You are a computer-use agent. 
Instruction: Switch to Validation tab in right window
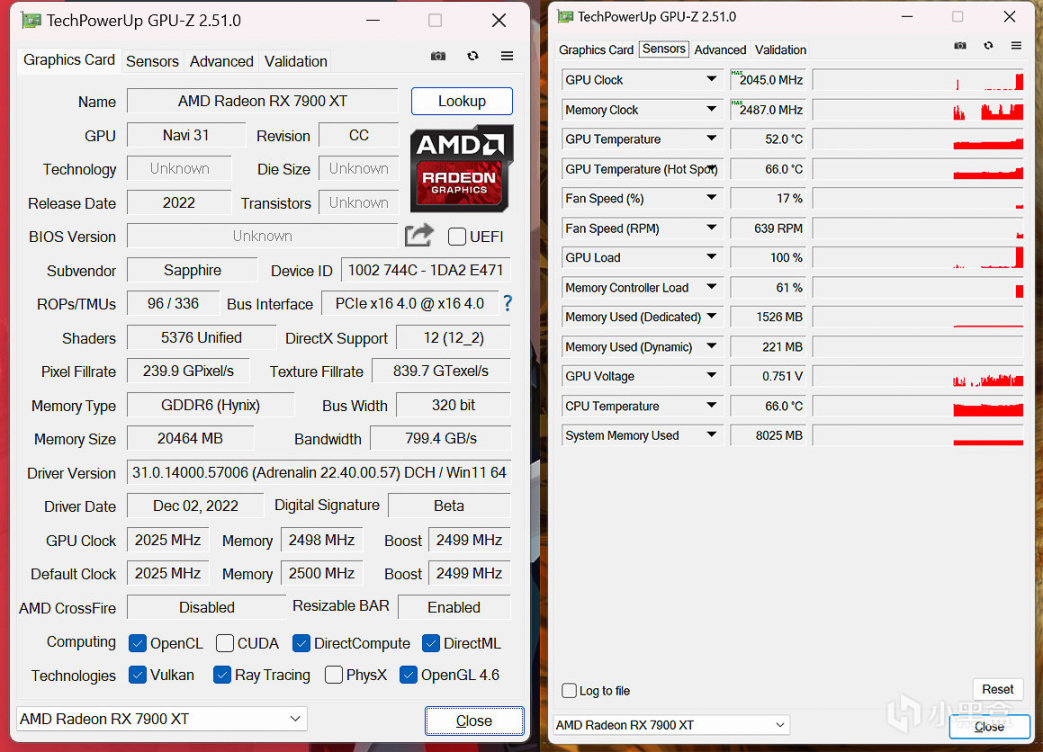780,50
